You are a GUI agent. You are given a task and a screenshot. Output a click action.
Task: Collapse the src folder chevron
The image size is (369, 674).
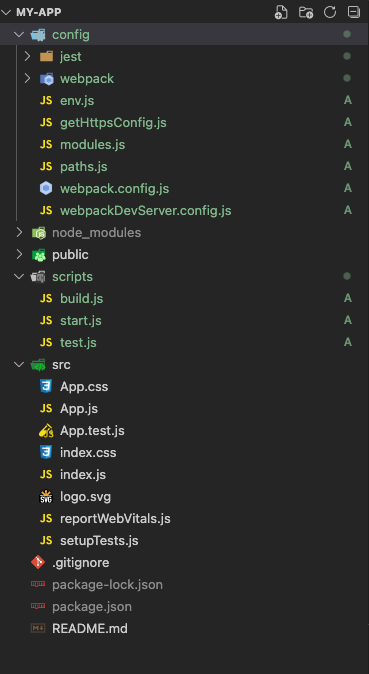point(19,365)
